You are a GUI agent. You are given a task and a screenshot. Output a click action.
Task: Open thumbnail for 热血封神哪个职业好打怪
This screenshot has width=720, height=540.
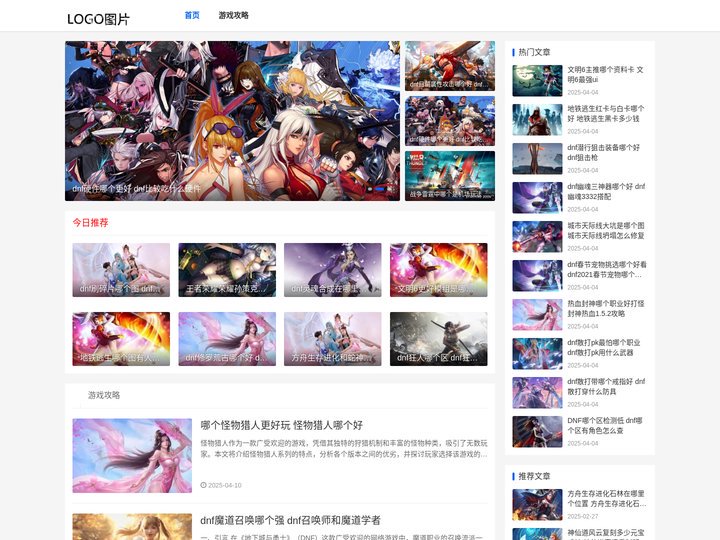(x=537, y=315)
